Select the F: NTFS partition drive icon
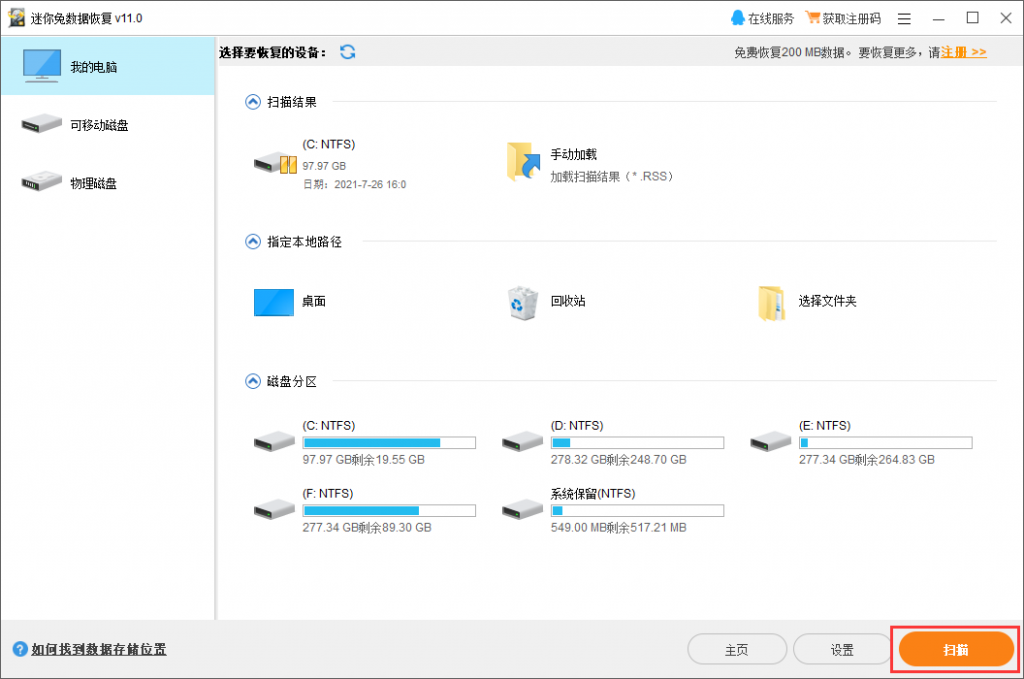 click(274, 510)
